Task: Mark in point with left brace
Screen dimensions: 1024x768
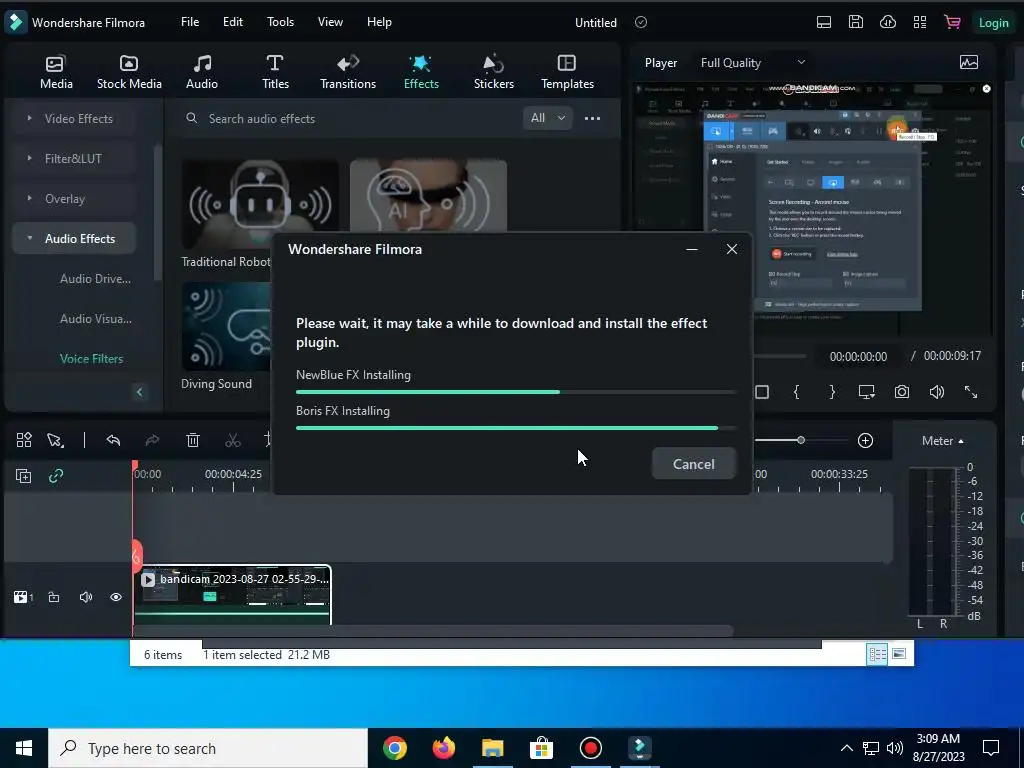Action: pyautogui.click(x=796, y=392)
